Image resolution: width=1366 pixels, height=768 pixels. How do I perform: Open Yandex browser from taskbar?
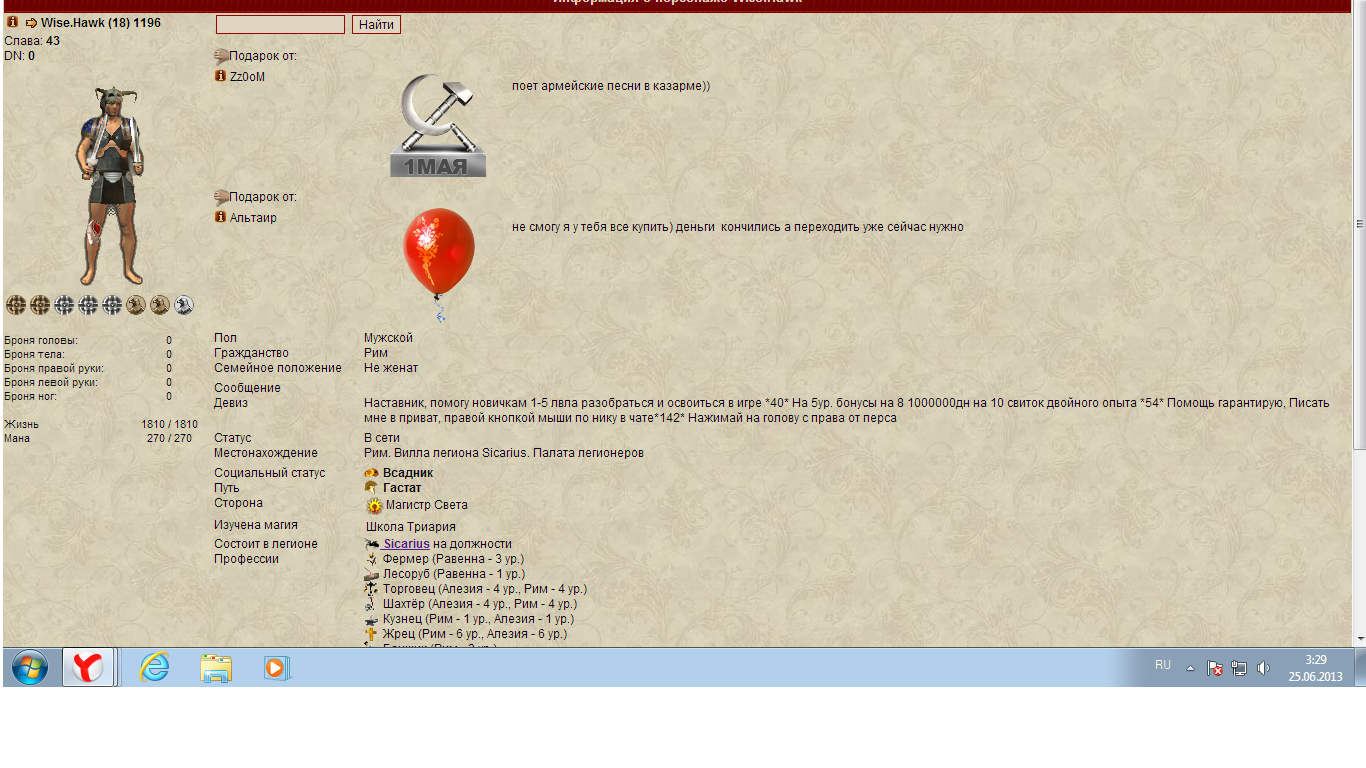(x=89, y=667)
